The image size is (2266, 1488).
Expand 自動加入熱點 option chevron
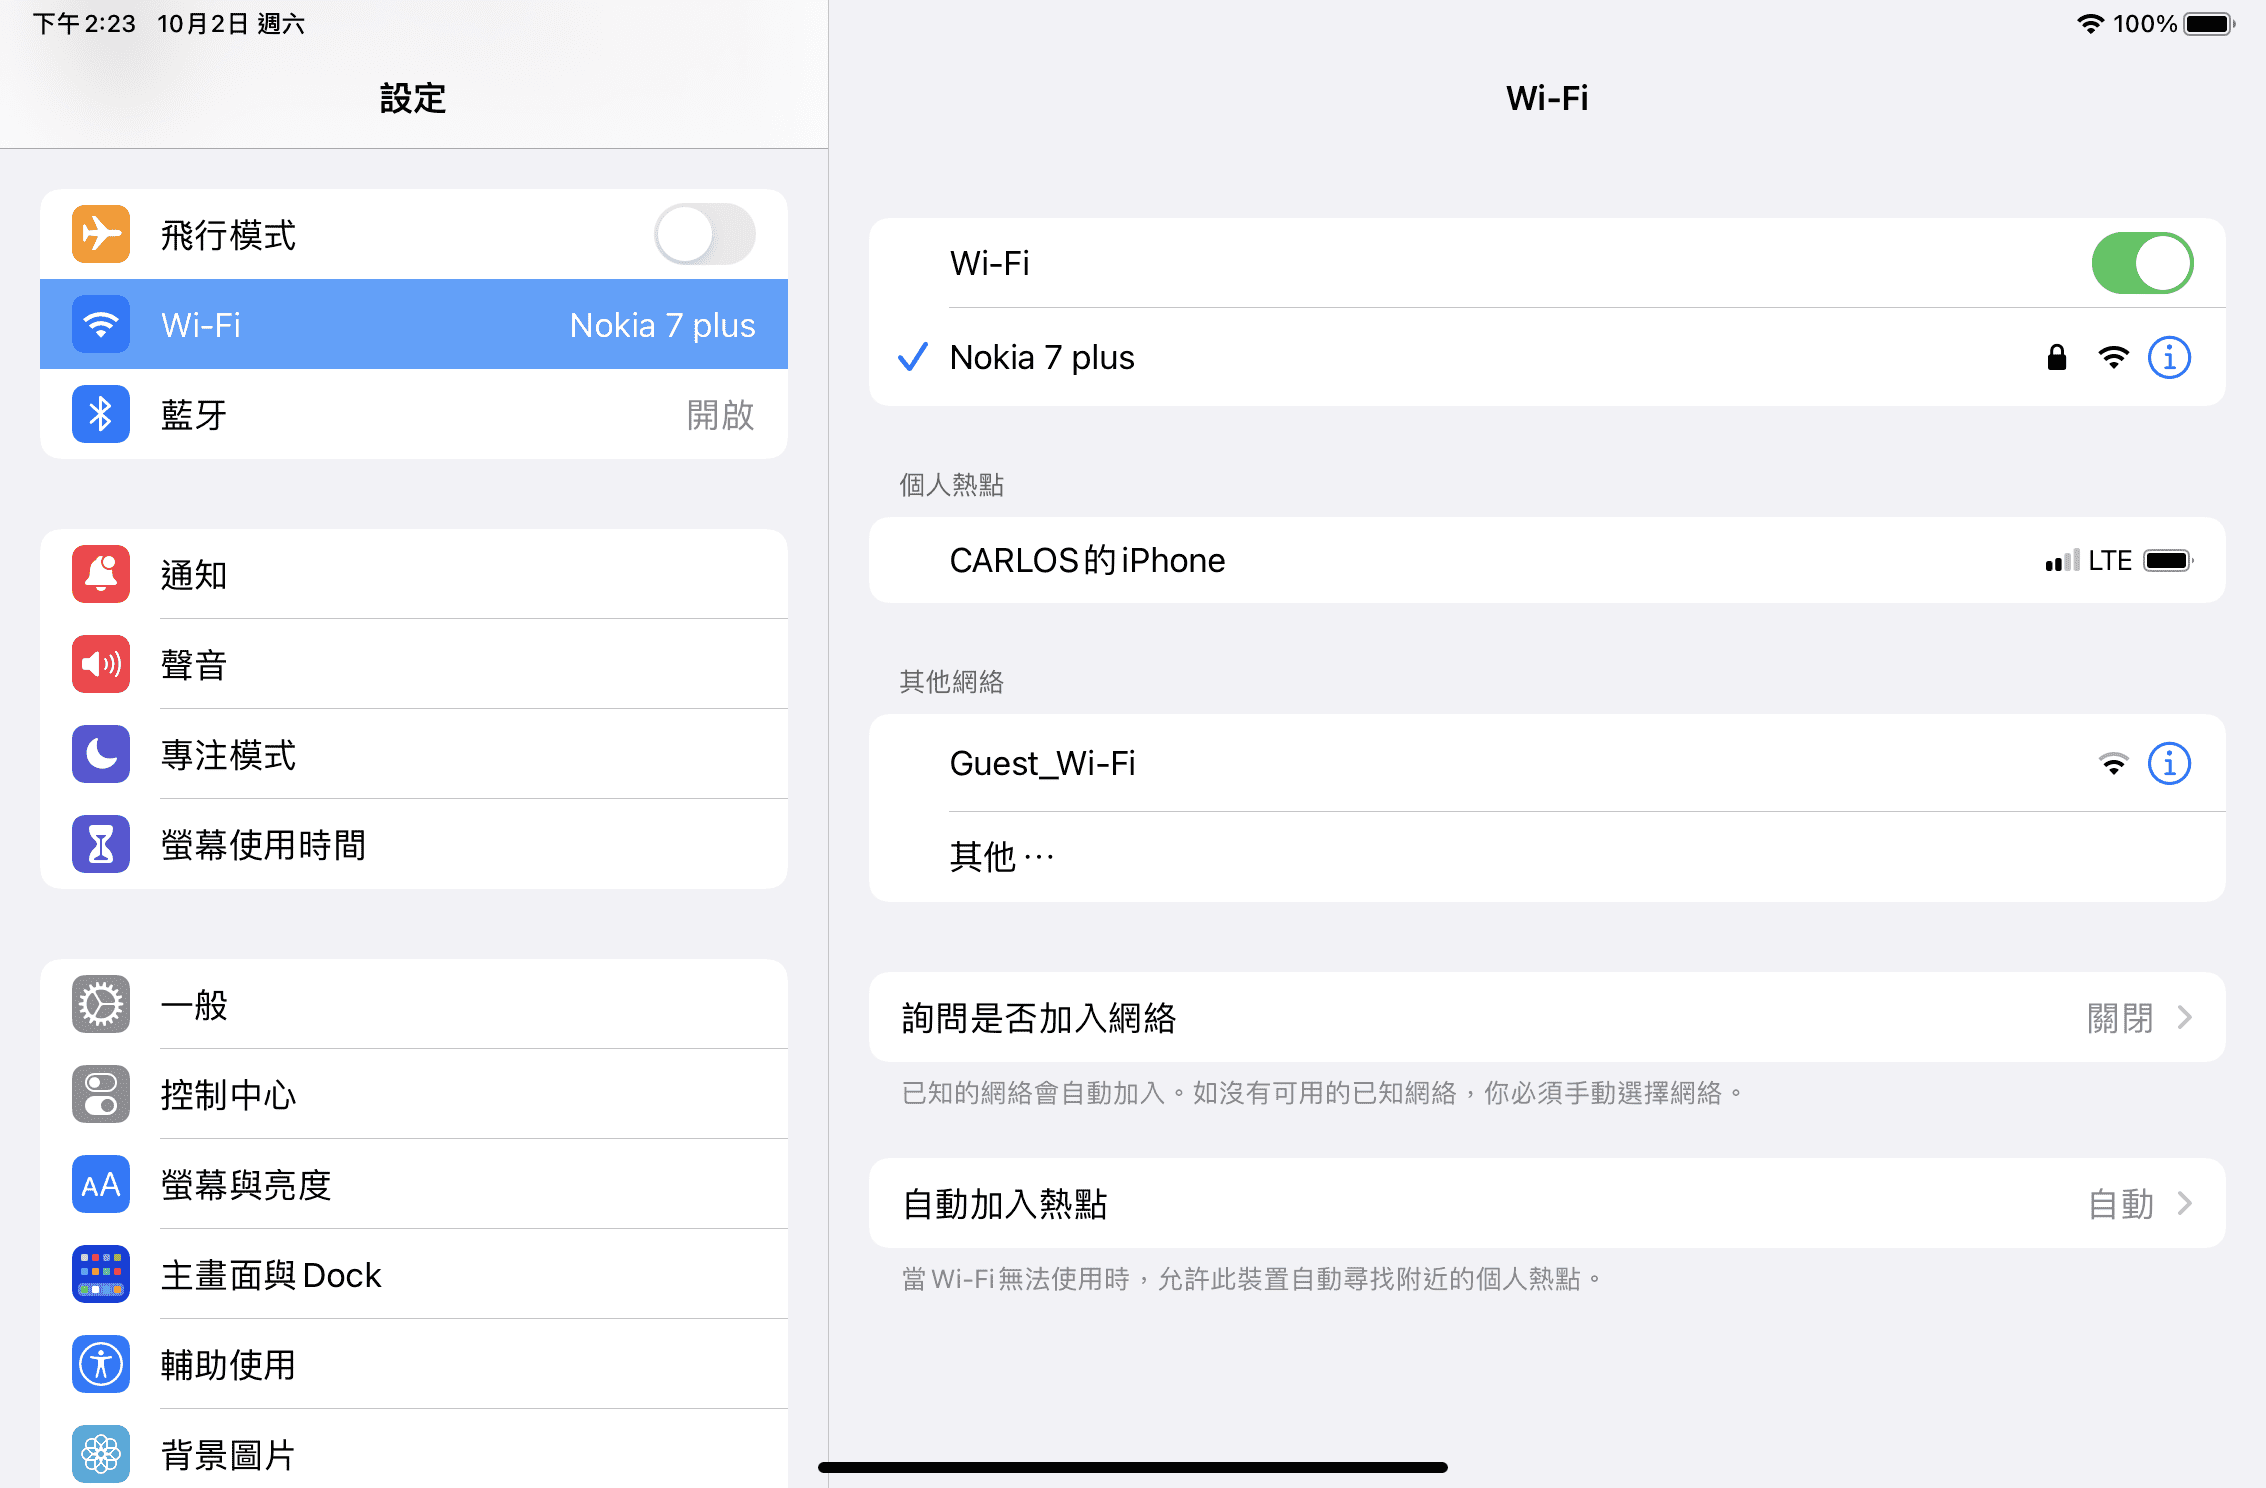pyautogui.click(x=2185, y=1204)
